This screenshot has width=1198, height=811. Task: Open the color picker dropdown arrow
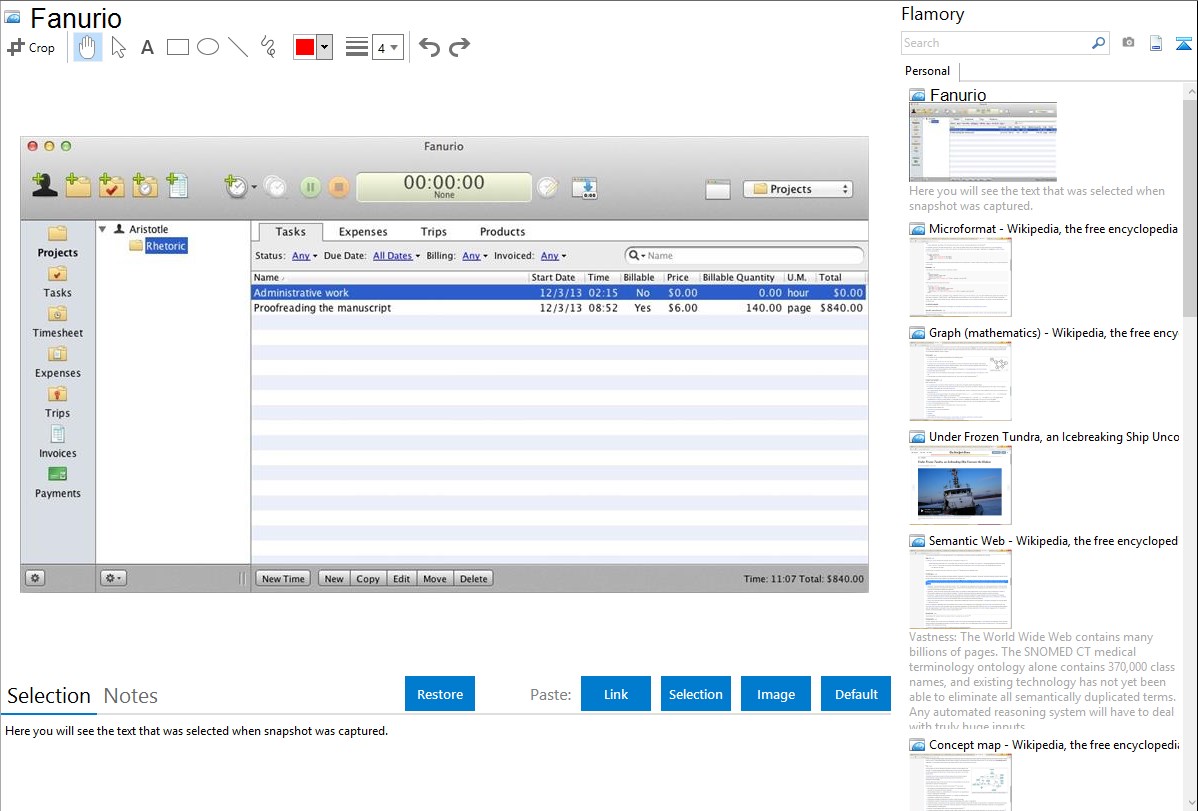coord(325,47)
